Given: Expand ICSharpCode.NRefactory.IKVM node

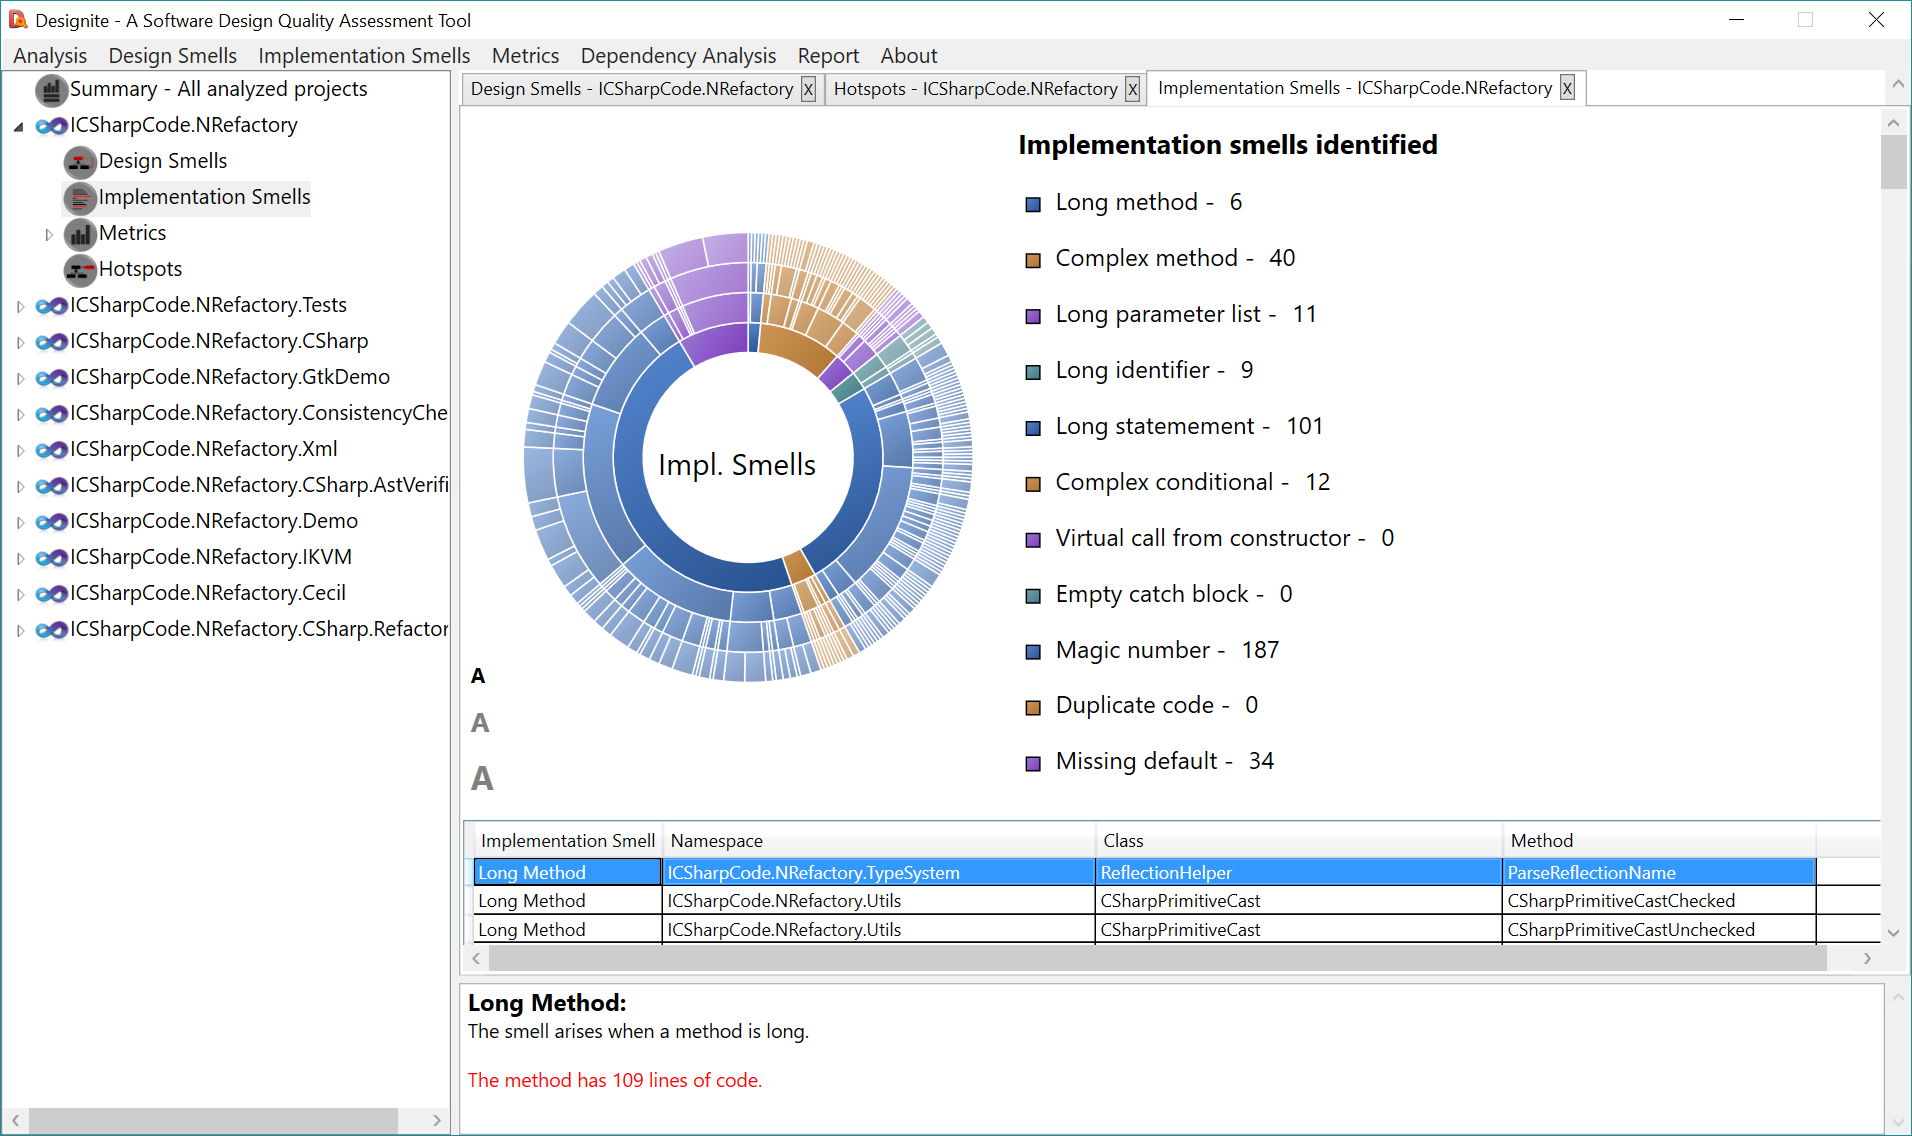Looking at the screenshot, I should pyautogui.click(x=20, y=559).
